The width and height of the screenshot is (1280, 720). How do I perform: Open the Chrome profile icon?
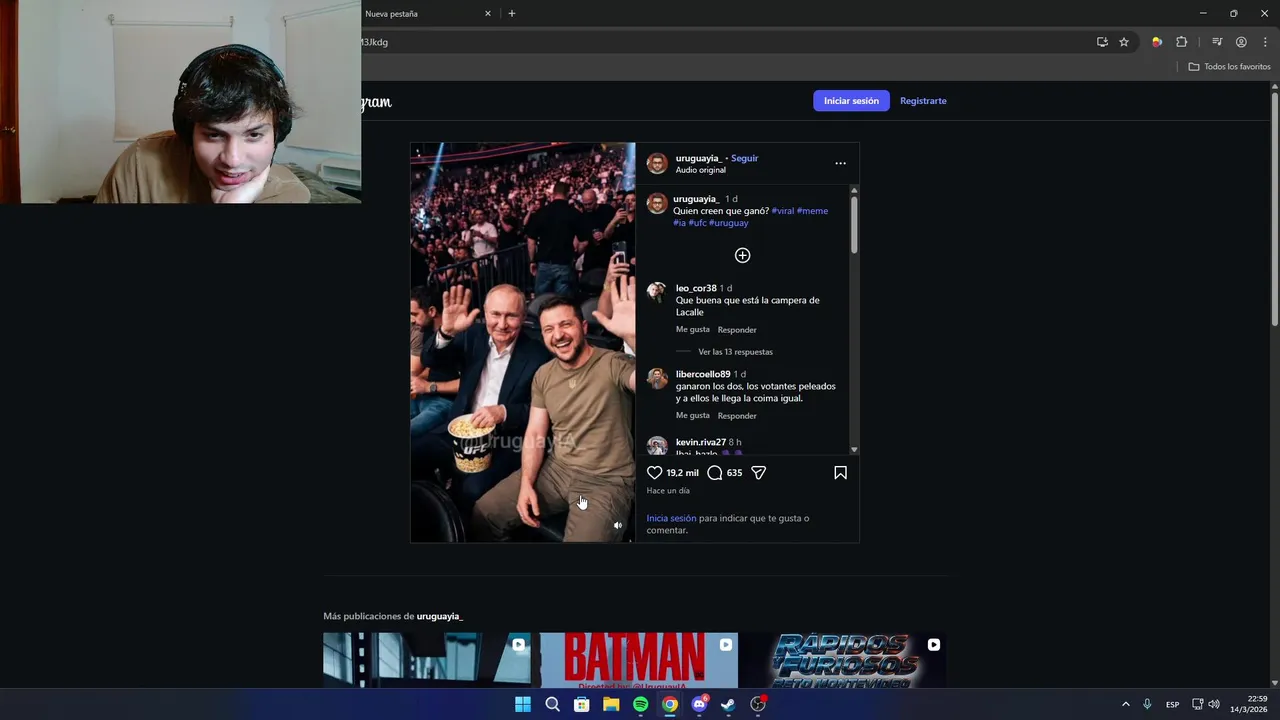point(1241,42)
